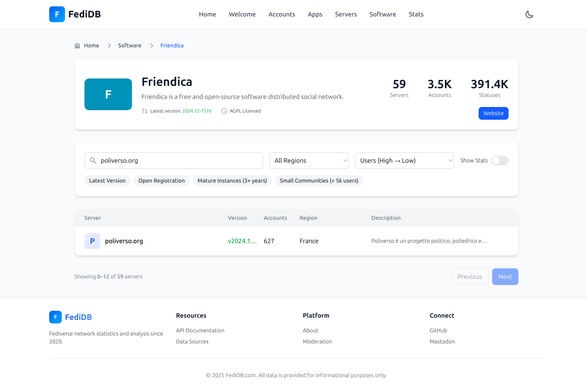Click the v2024.1… version cell
587x392 pixels.
tap(242, 241)
